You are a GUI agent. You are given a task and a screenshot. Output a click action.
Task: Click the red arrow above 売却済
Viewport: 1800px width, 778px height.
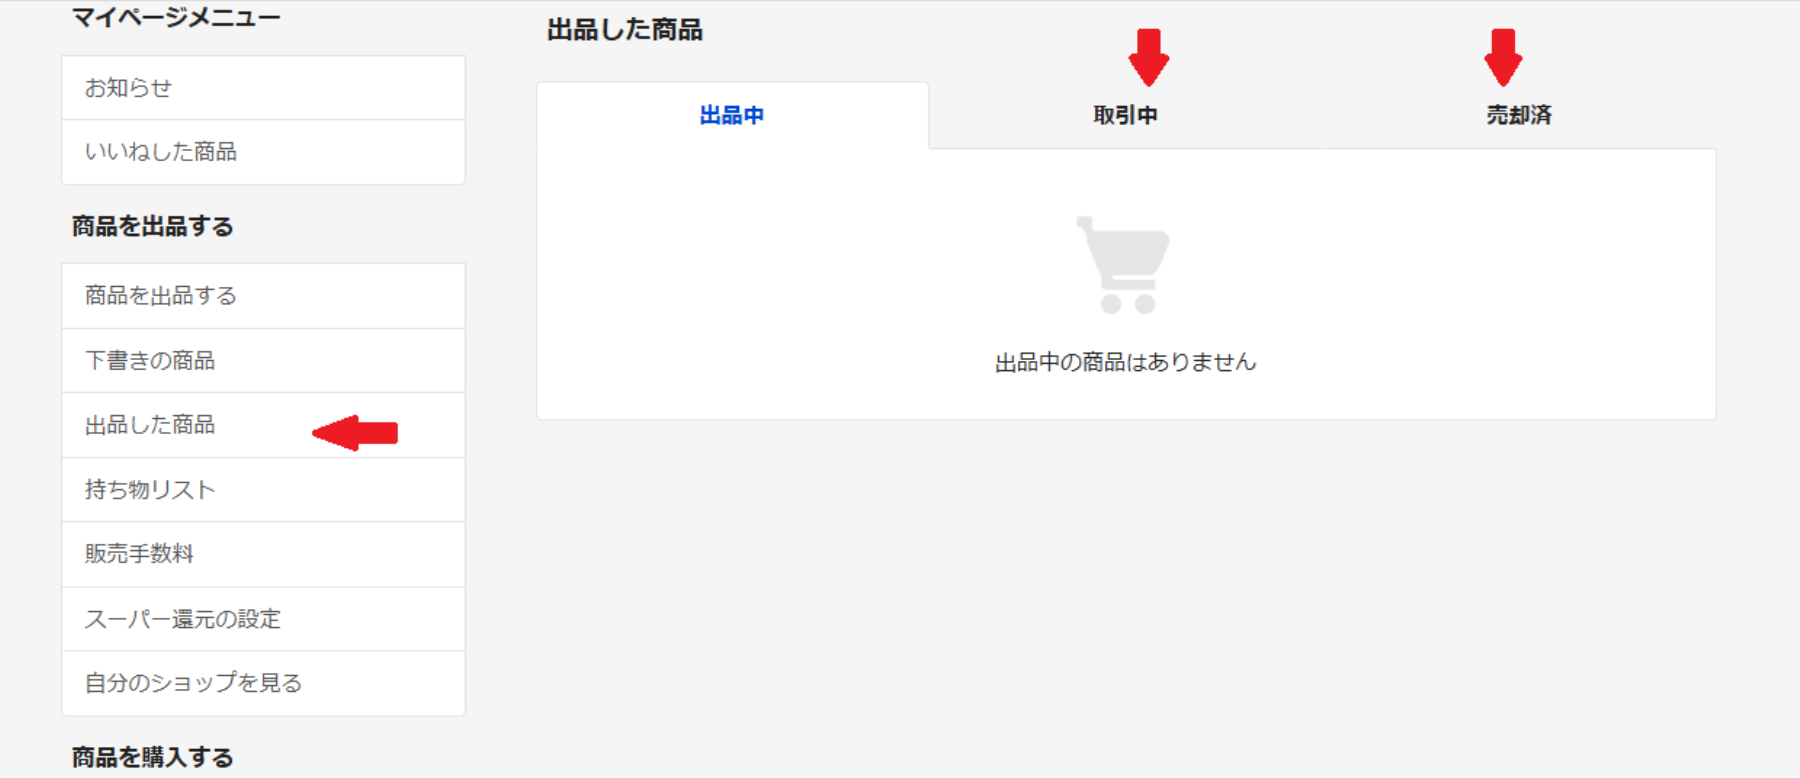[1503, 57]
